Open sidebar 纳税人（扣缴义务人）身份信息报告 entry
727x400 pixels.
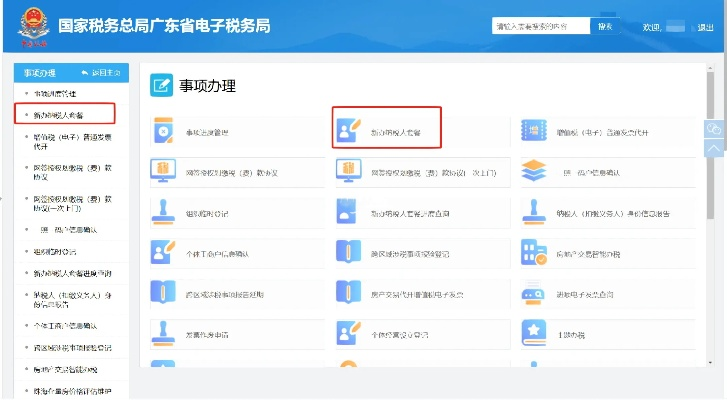[72, 300]
